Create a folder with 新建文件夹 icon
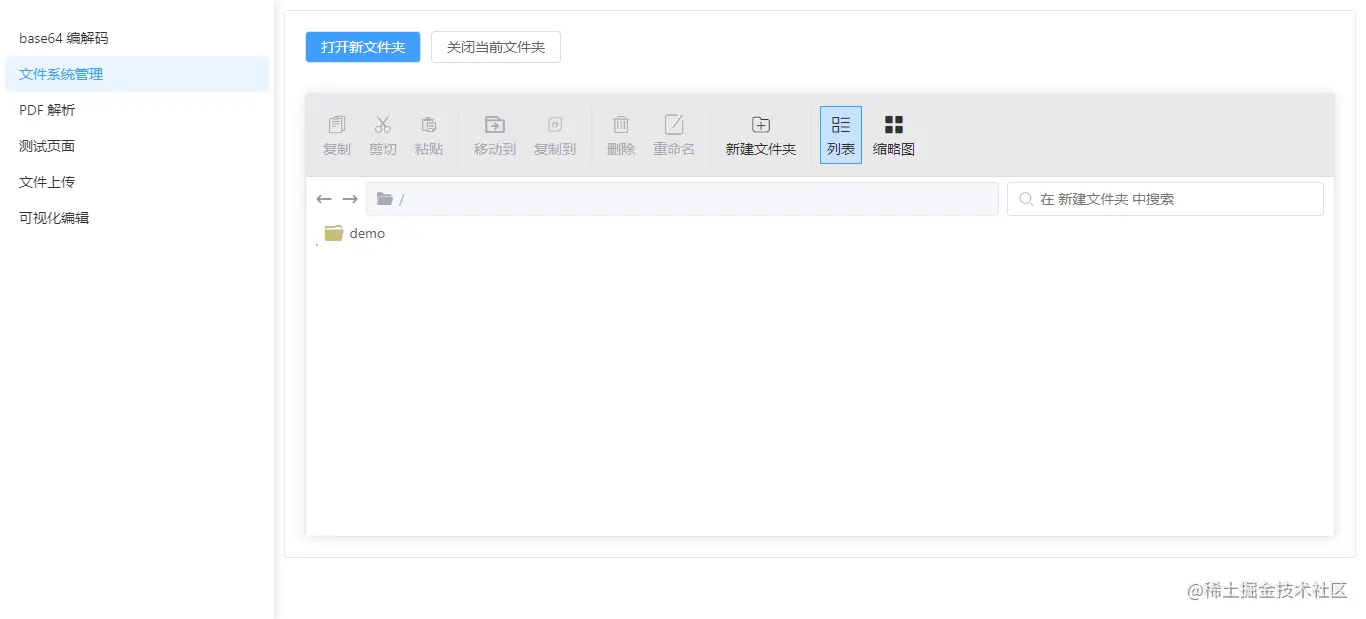This screenshot has width=1366, height=619. point(761,125)
